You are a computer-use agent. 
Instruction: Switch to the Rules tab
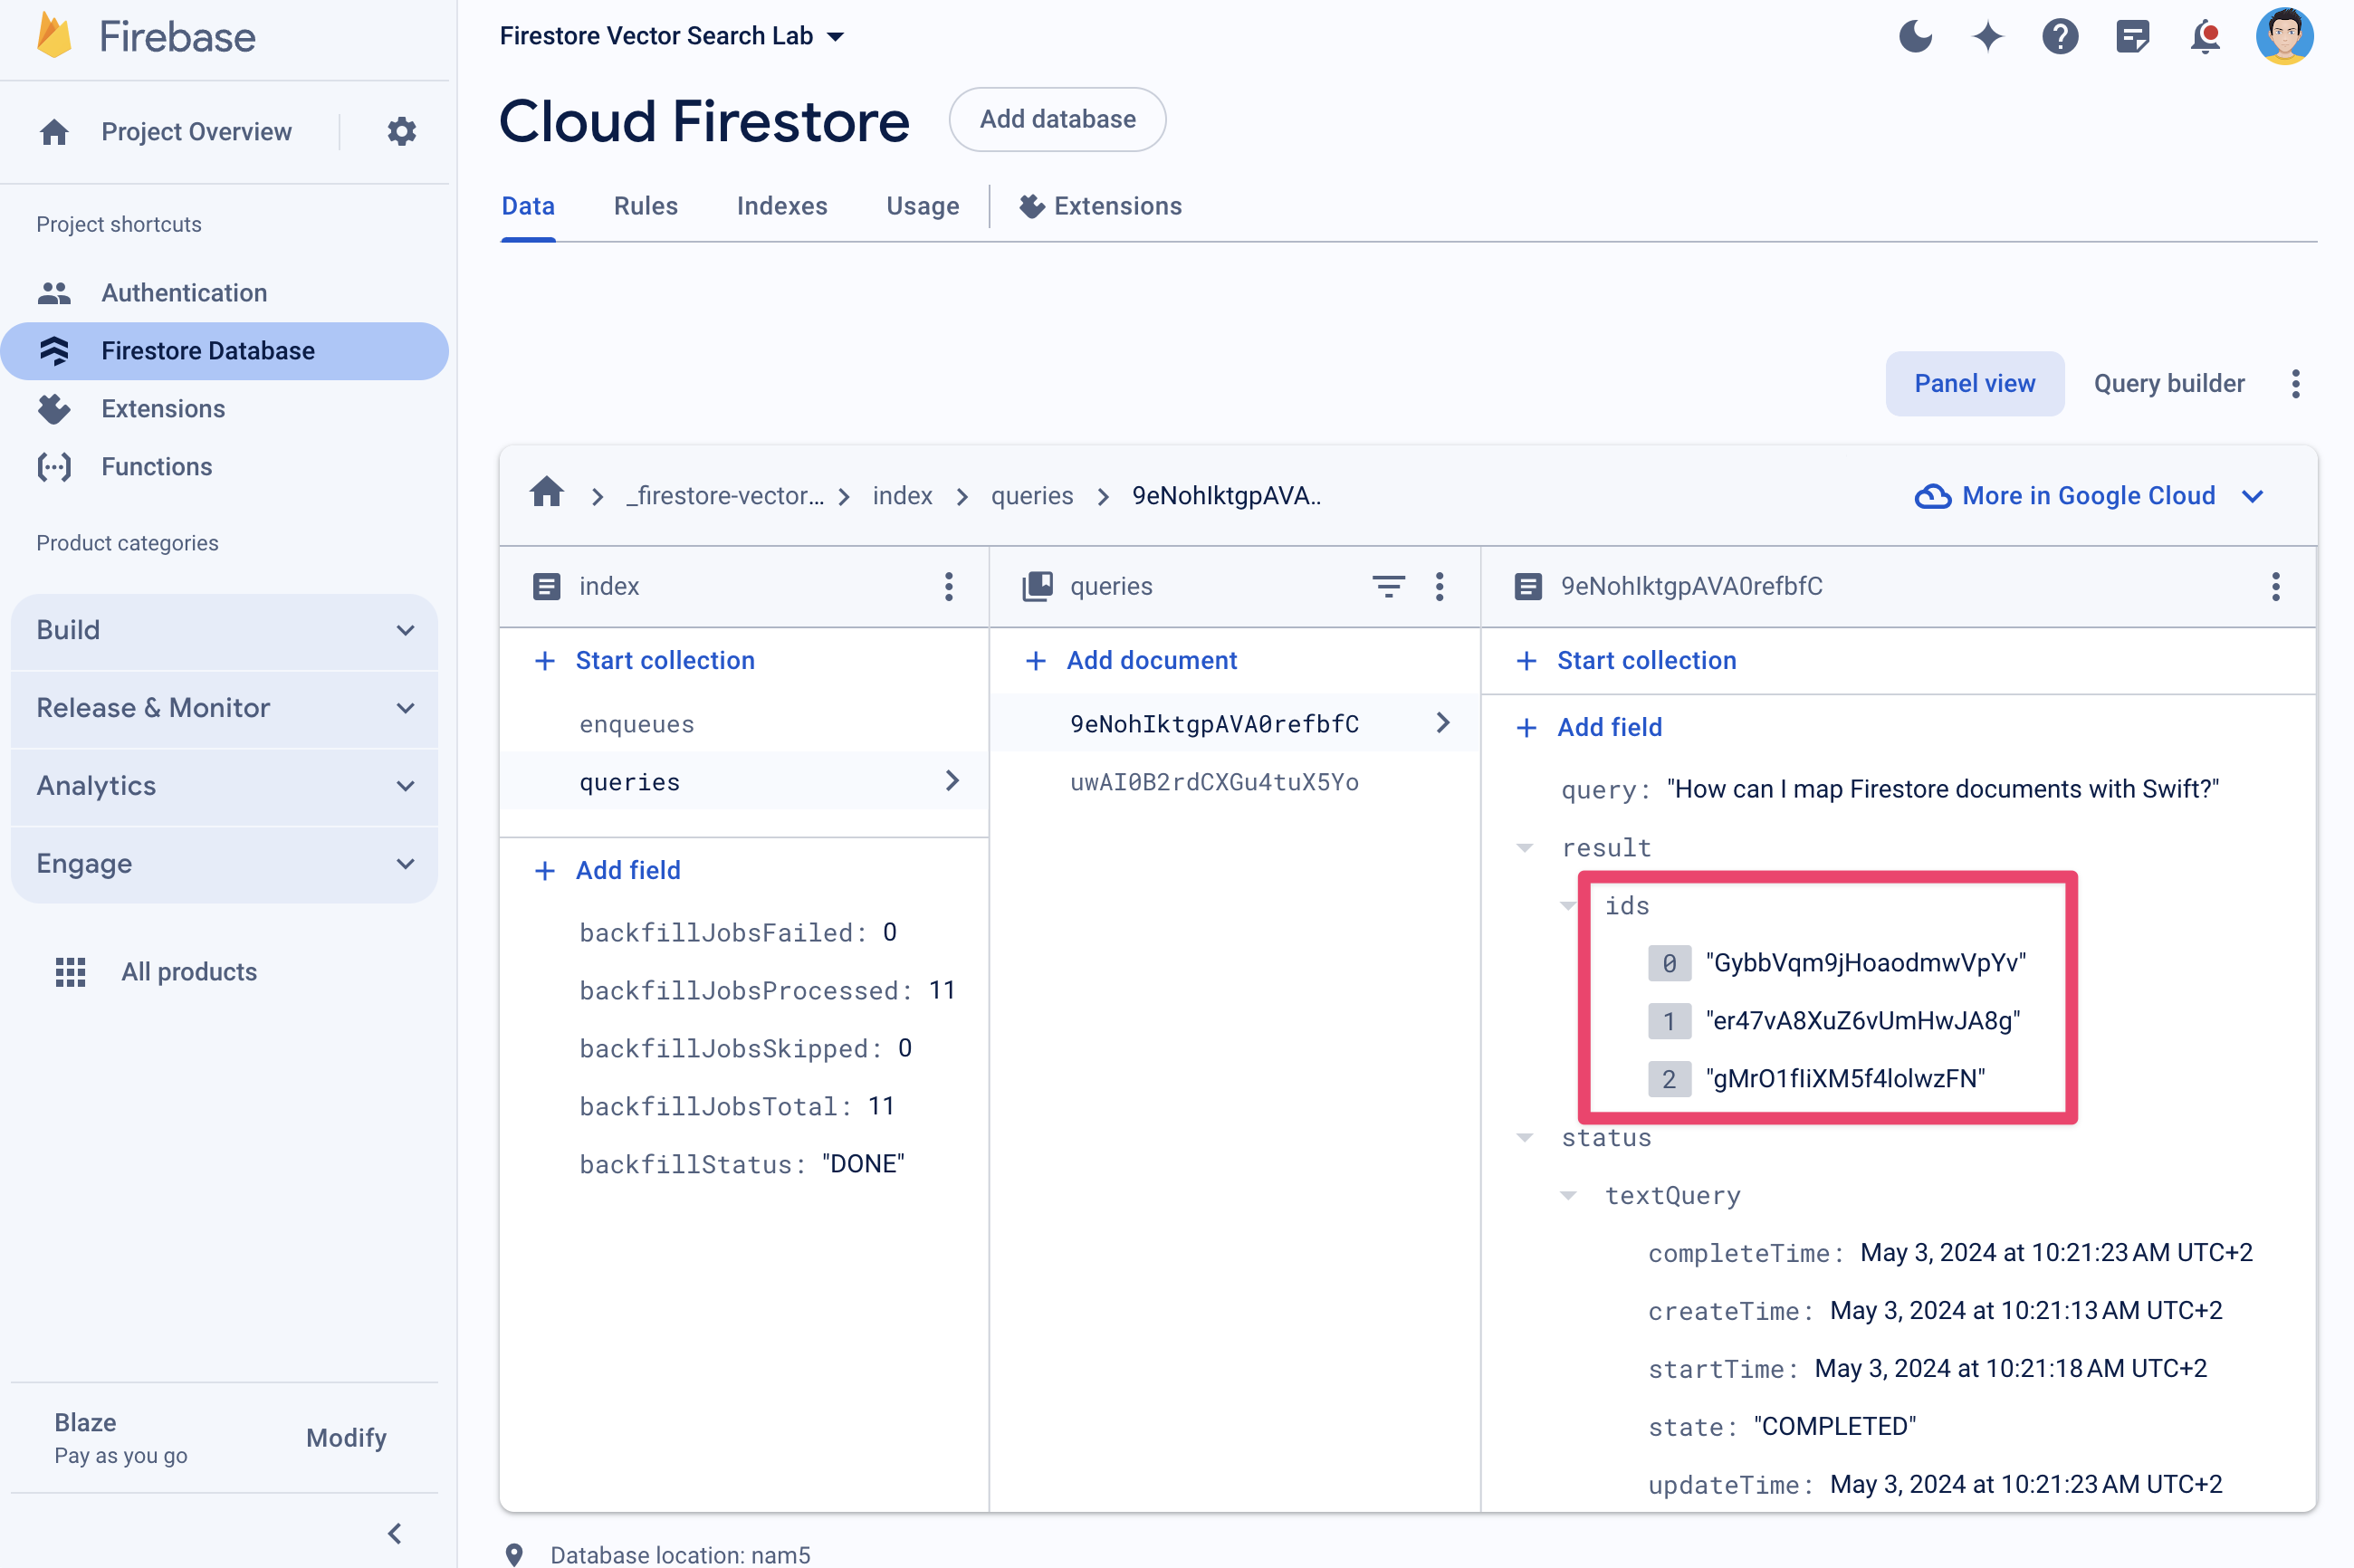pyautogui.click(x=644, y=205)
